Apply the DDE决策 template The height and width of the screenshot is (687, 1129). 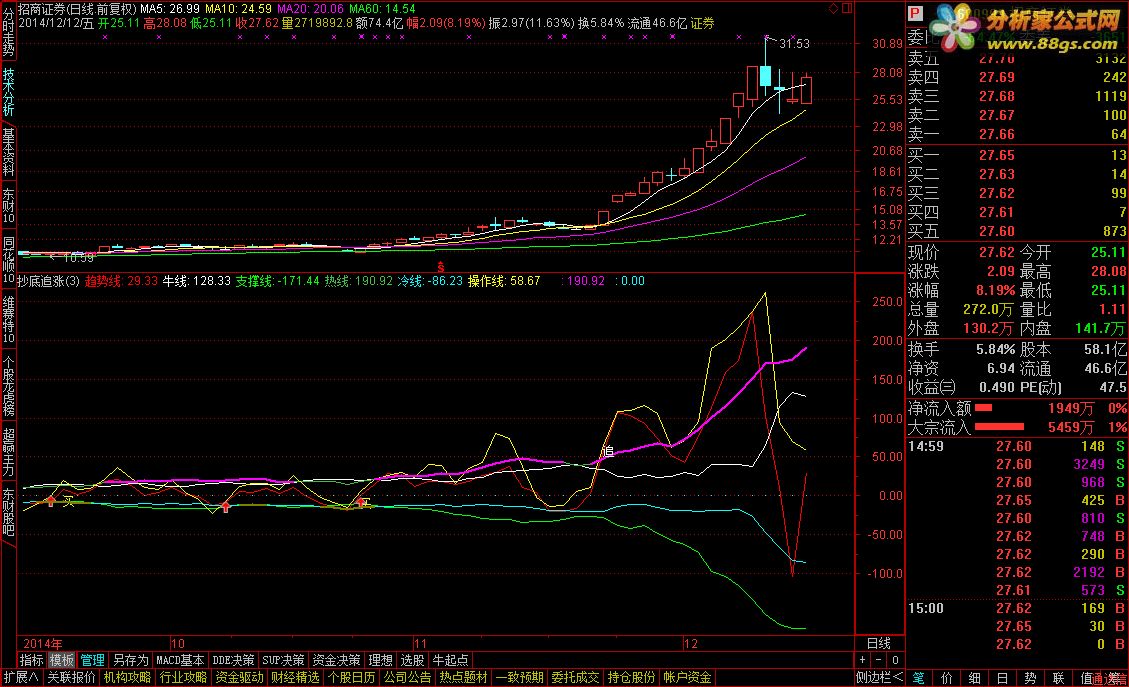pyautogui.click(x=233, y=660)
